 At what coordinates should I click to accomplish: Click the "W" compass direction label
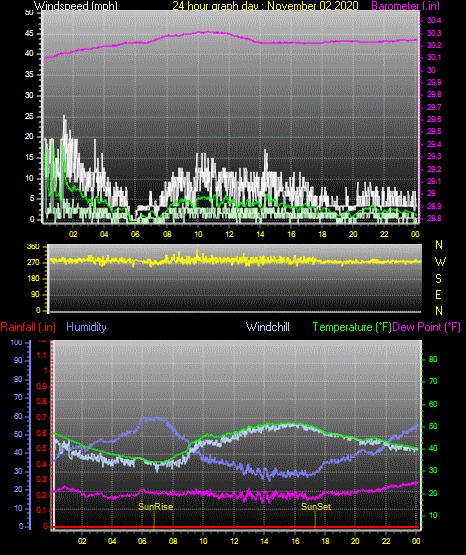pos(440,262)
